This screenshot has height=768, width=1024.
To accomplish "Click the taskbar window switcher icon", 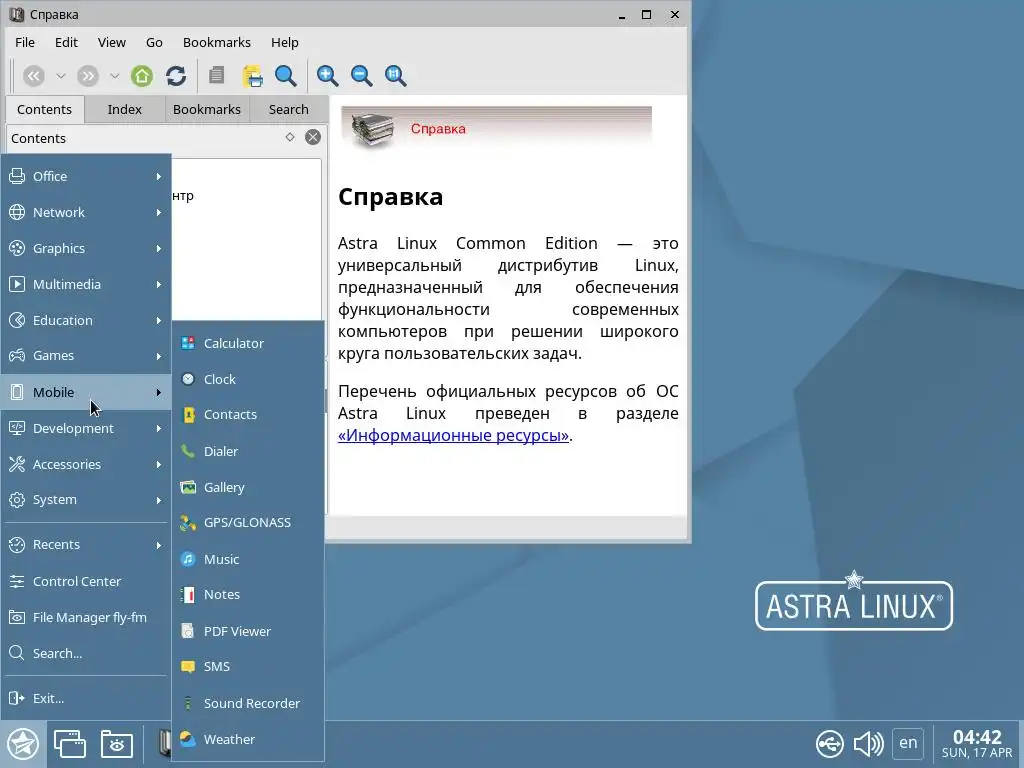I will pyautogui.click(x=70, y=744).
